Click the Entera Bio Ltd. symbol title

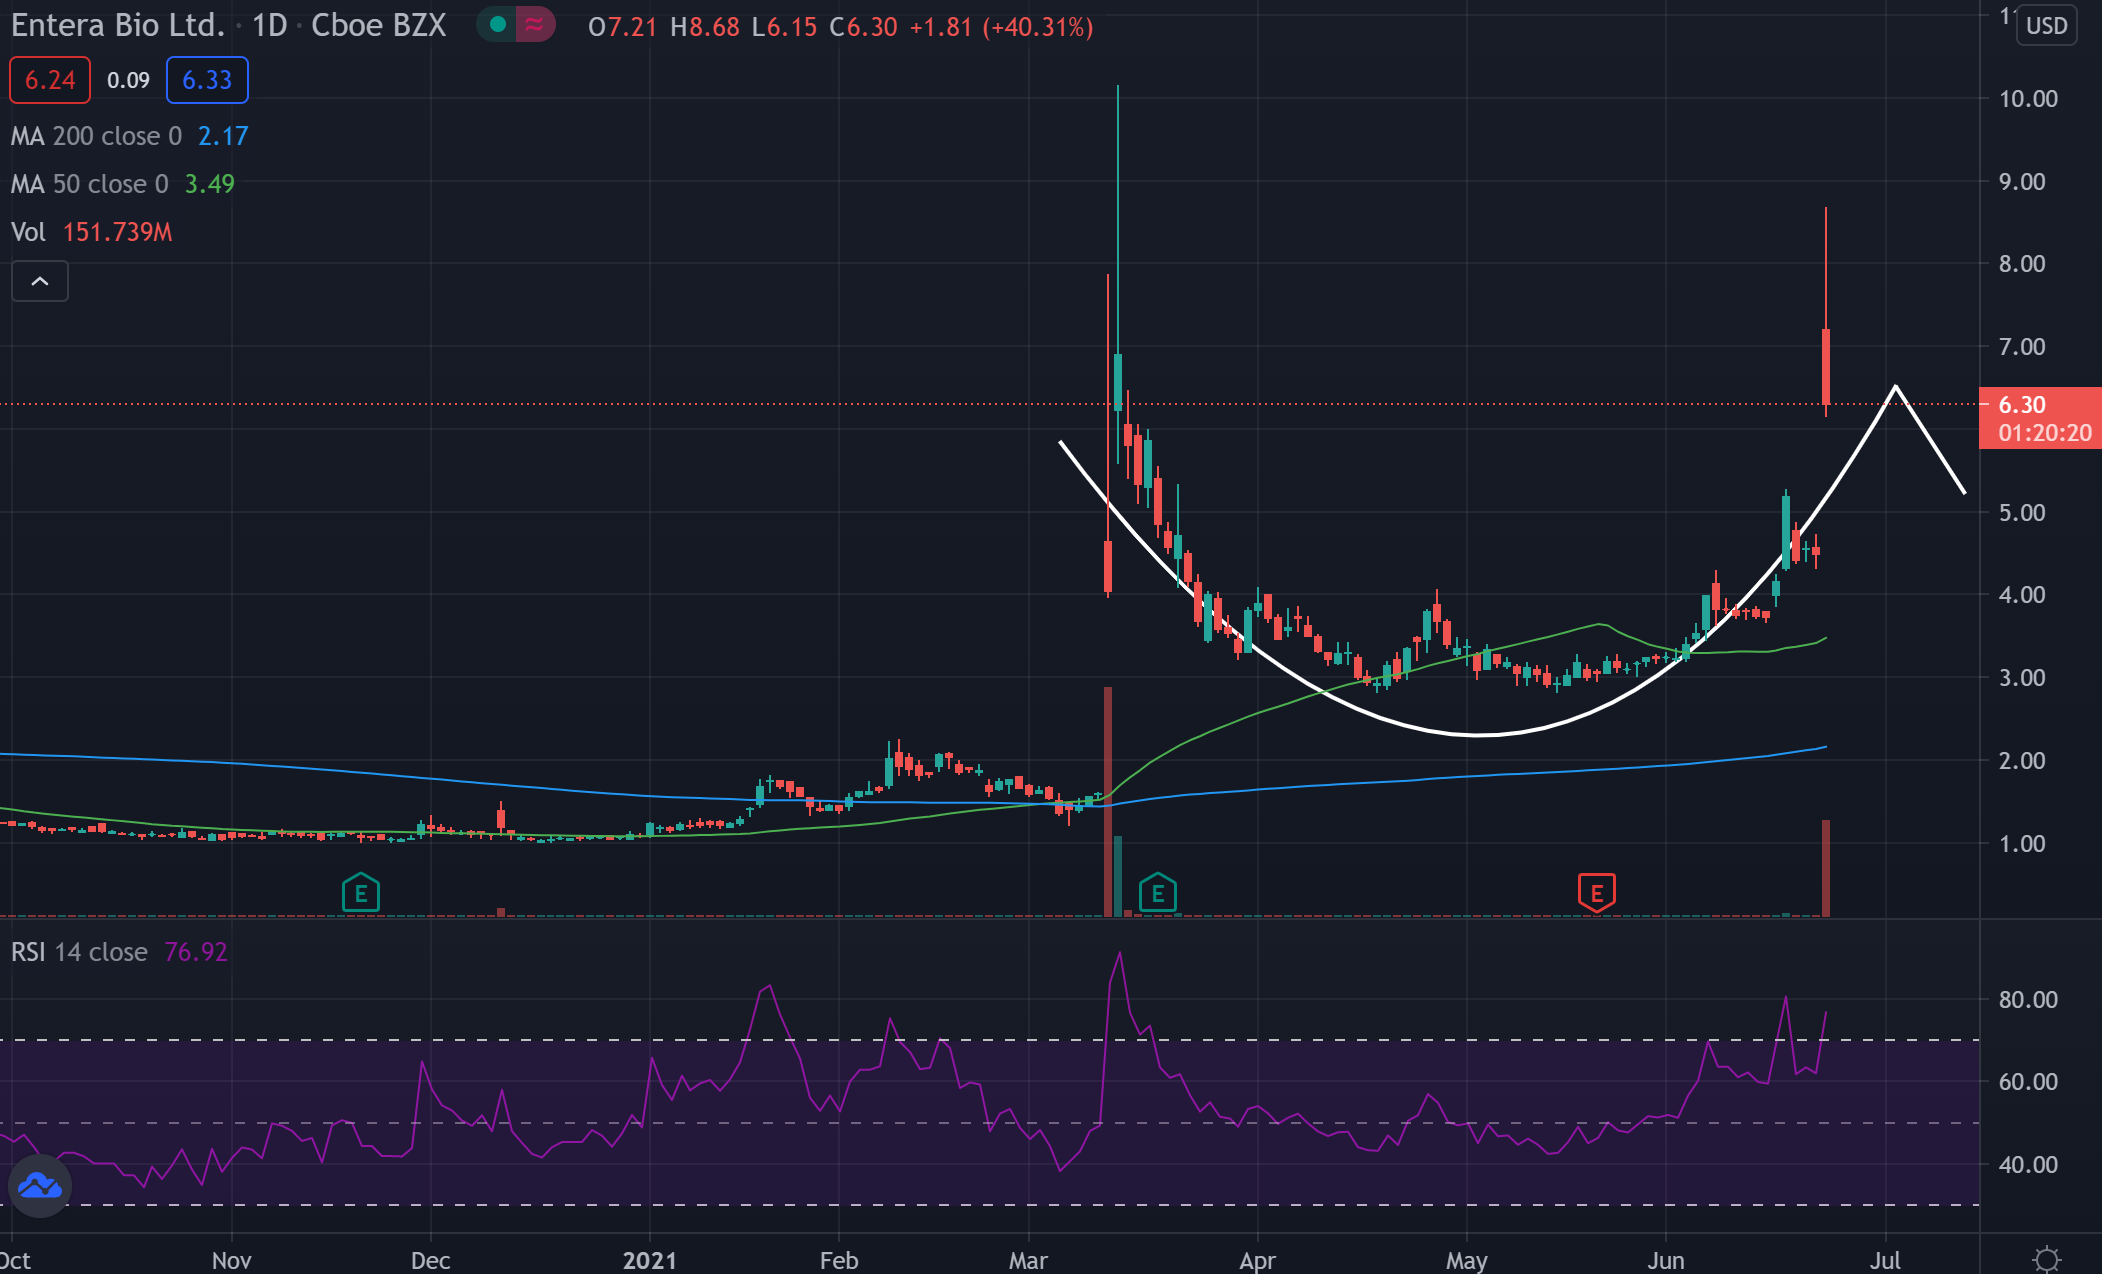pos(117,25)
